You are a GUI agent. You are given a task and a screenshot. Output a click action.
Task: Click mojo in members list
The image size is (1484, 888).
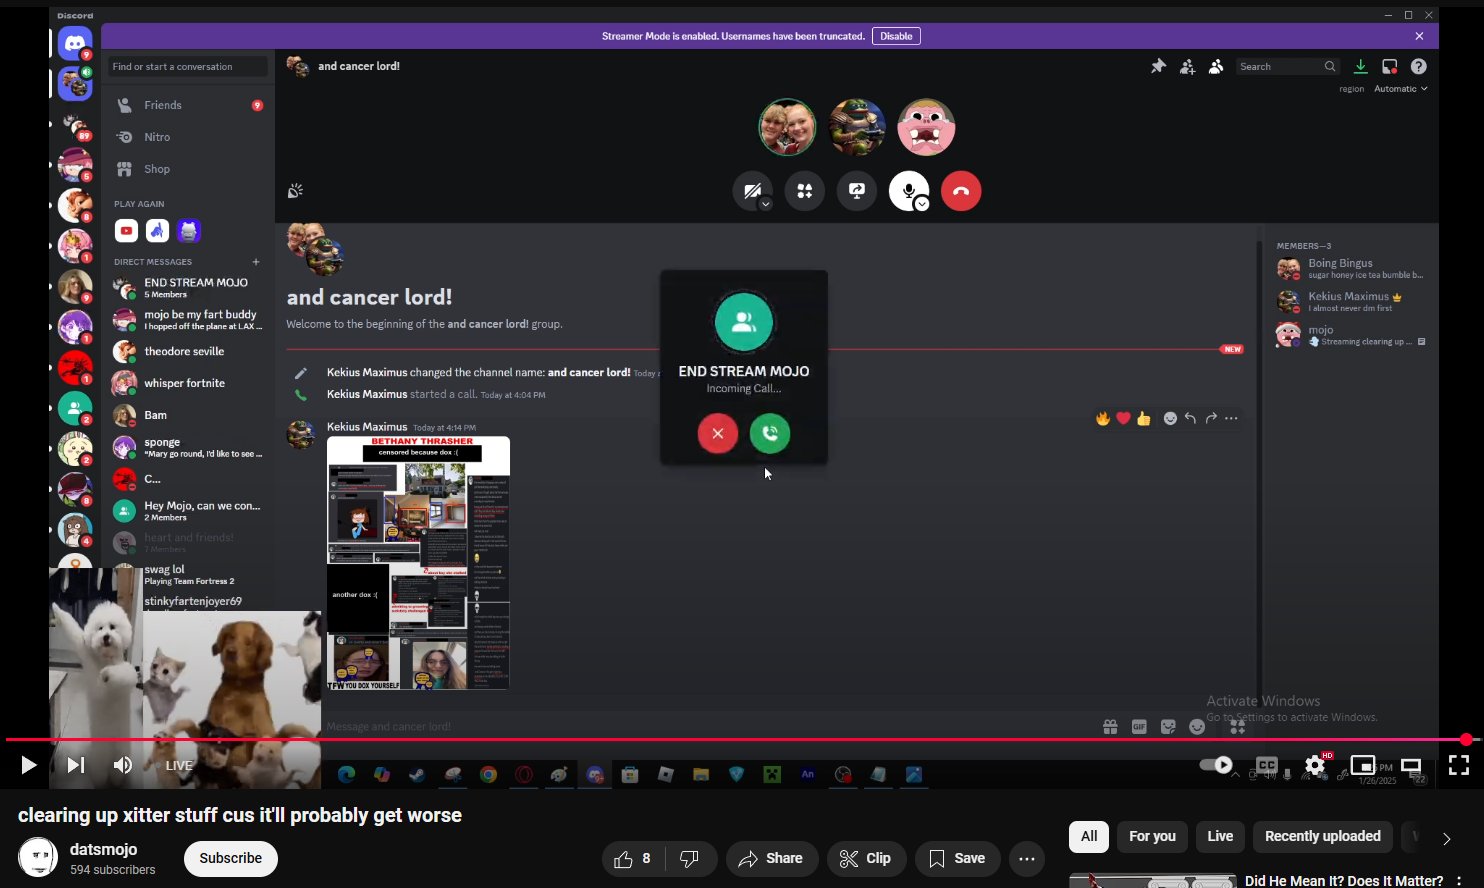(x=1350, y=335)
